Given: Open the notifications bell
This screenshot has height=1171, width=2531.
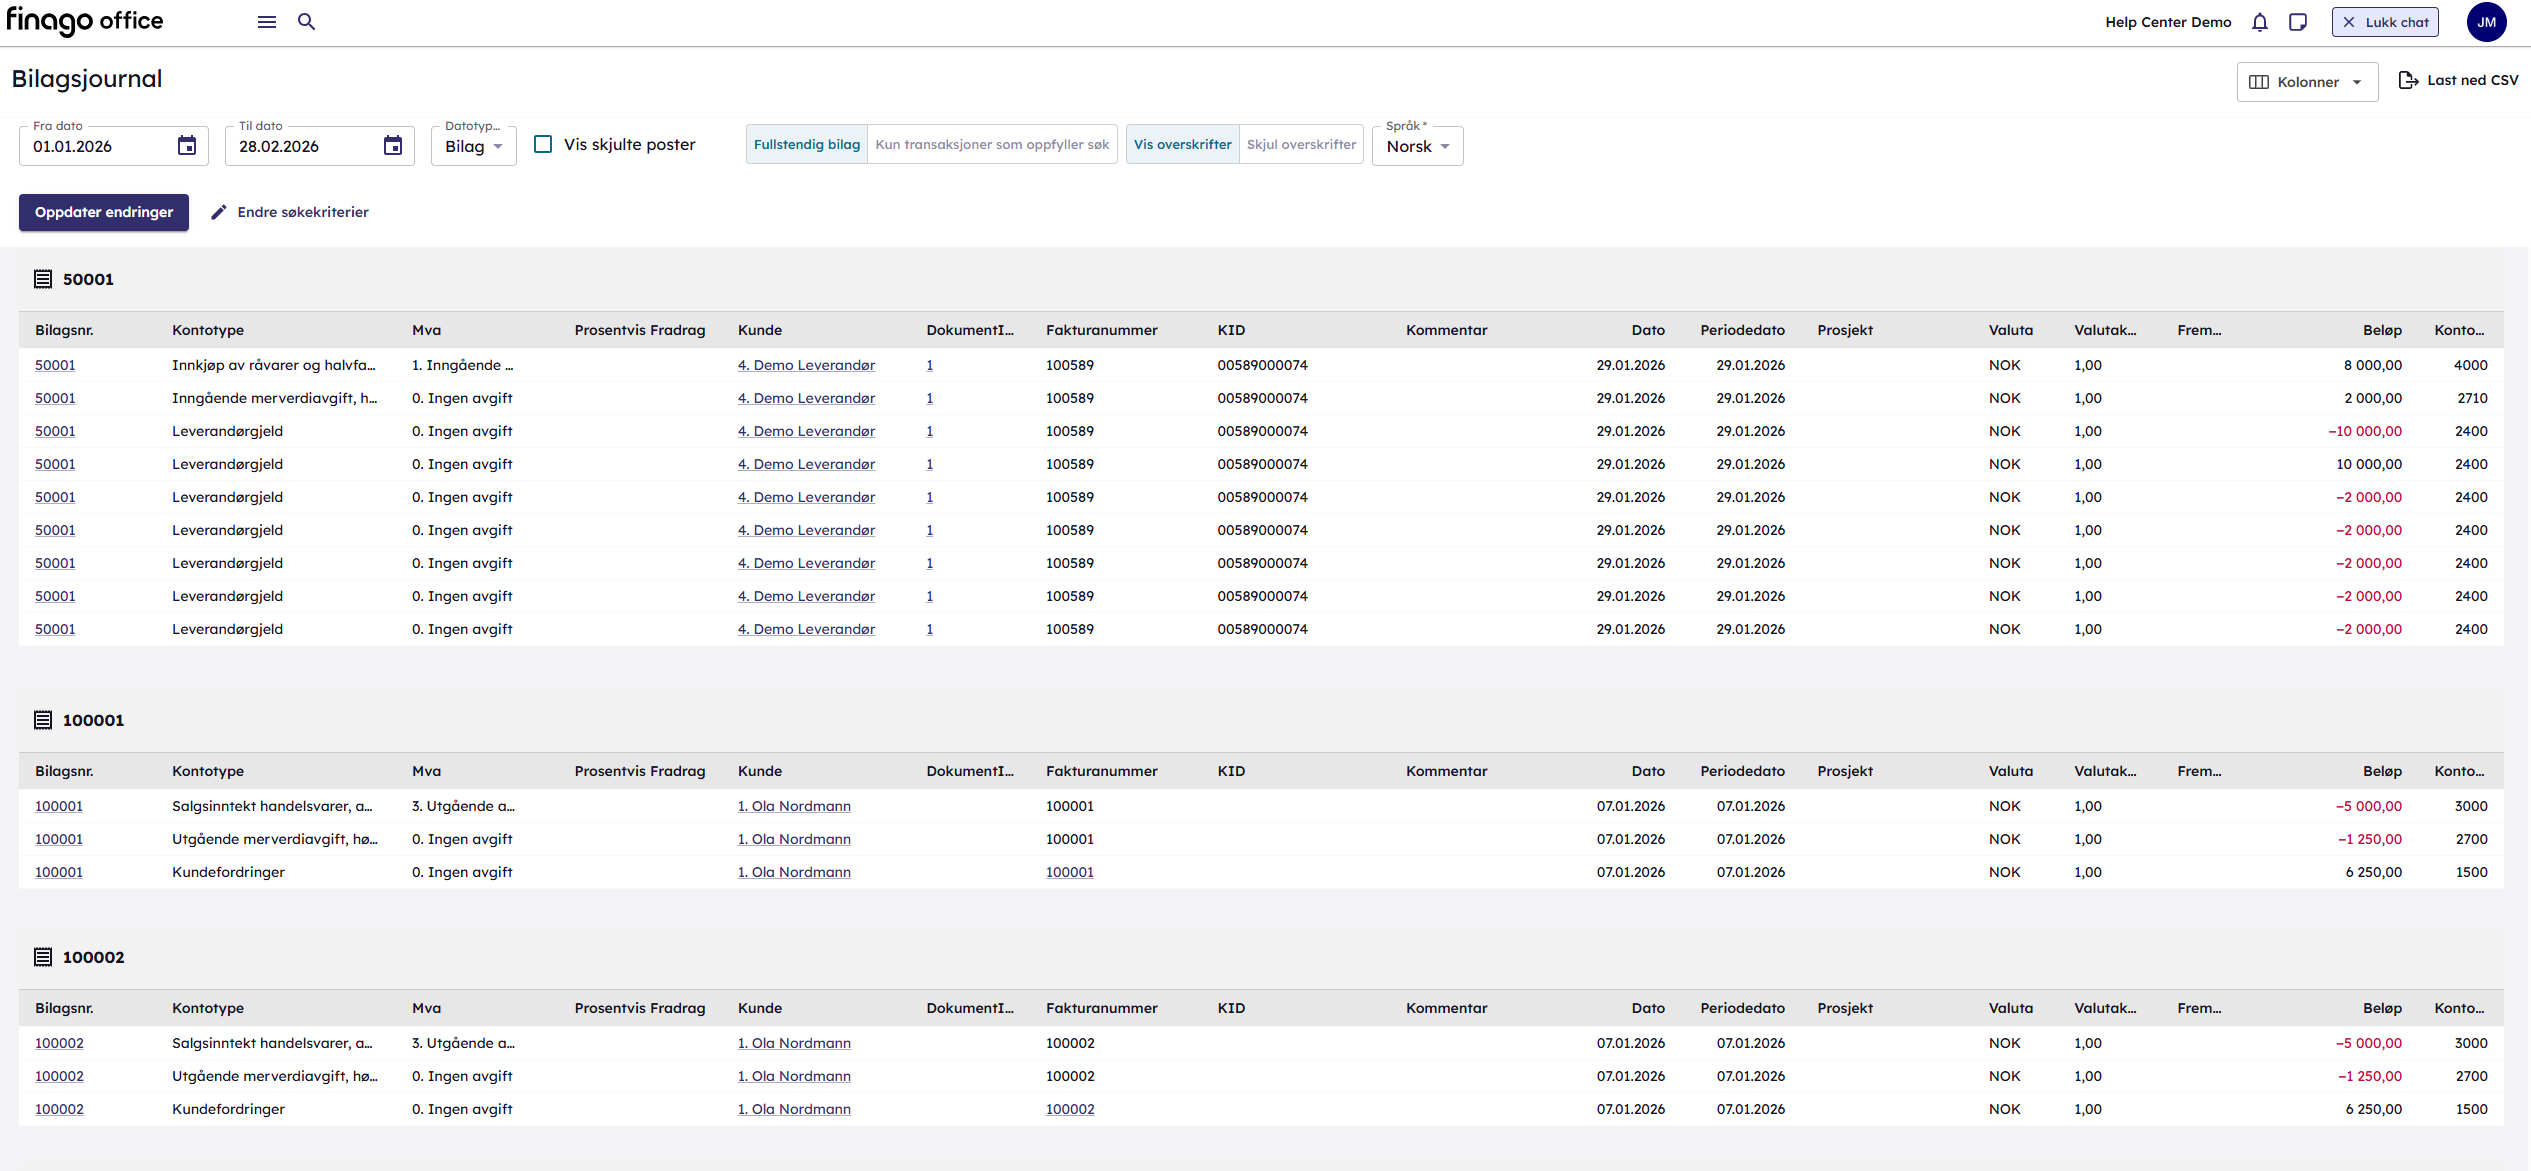Looking at the screenshot, I should tap(2259, 22).
